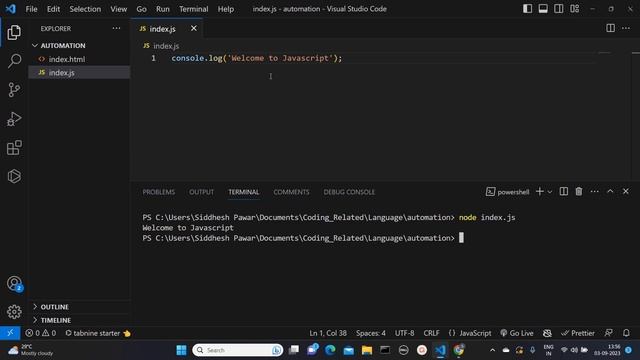Open the Search view in activity bar

(x=14, y=61)
